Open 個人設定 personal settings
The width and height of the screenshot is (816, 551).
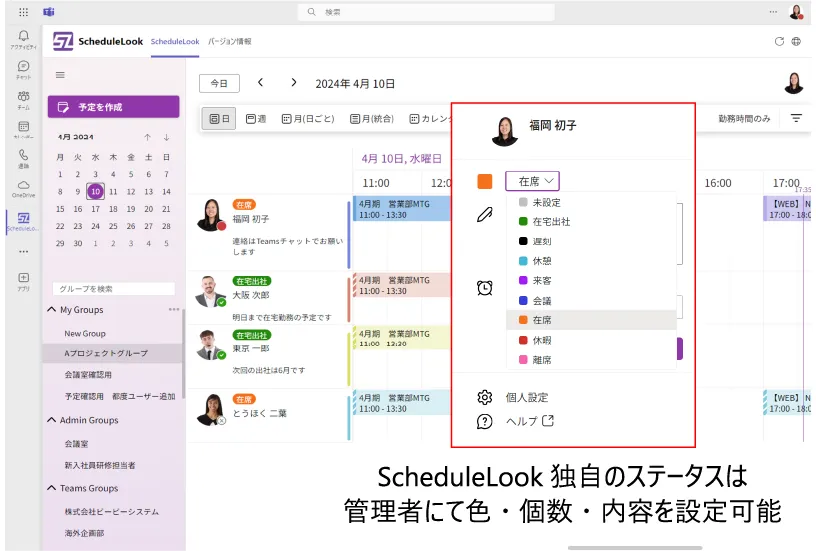point(527,398)
